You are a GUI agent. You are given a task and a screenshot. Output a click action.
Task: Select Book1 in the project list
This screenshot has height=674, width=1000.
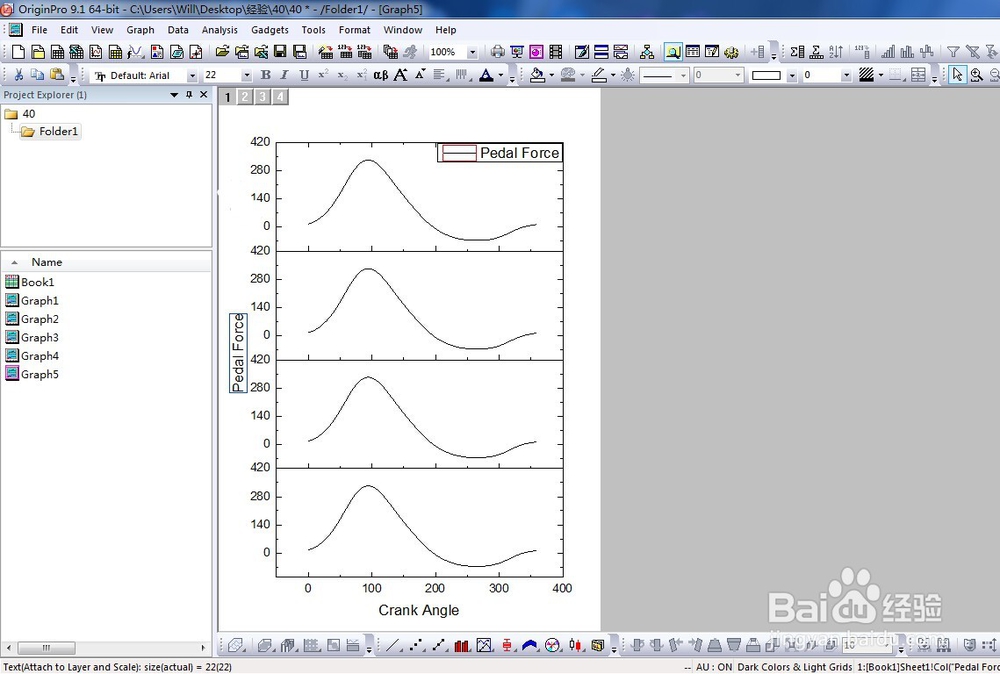point(37,282)
